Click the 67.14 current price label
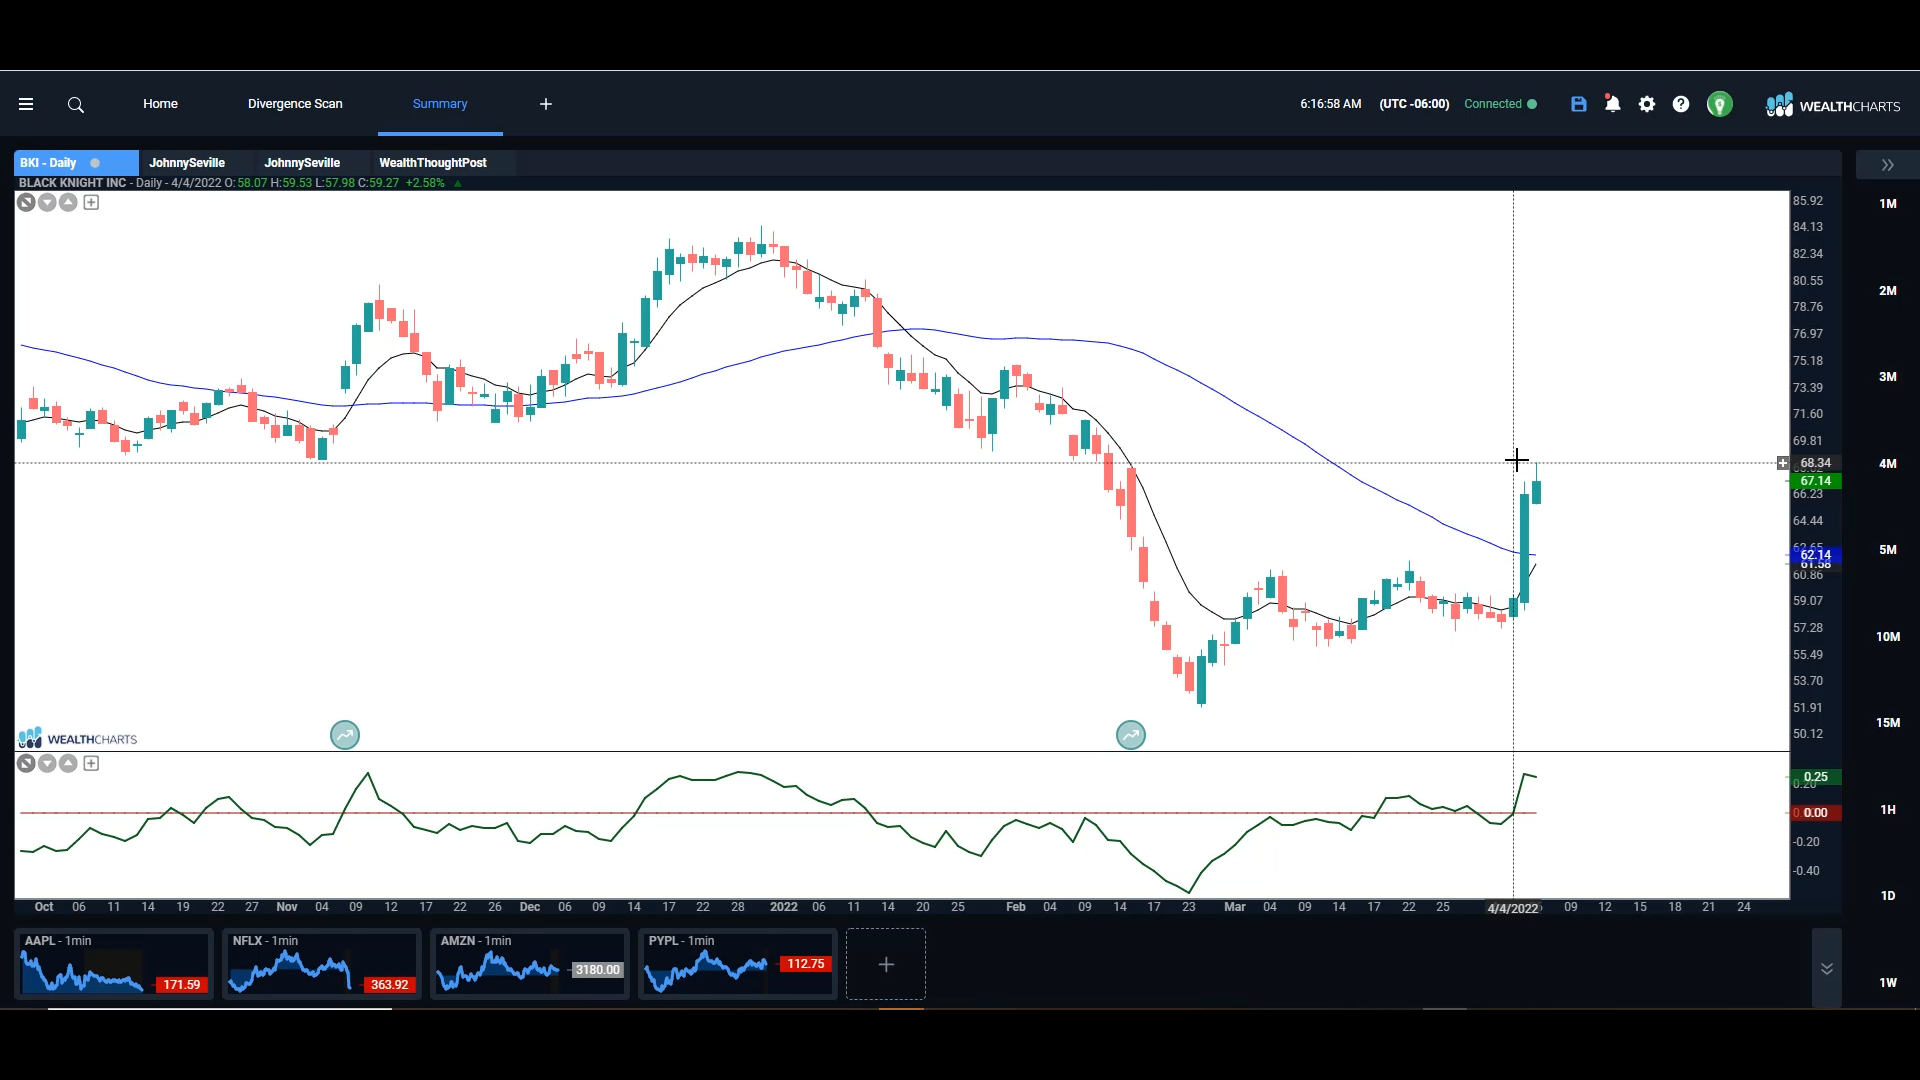 [1815, 481]
